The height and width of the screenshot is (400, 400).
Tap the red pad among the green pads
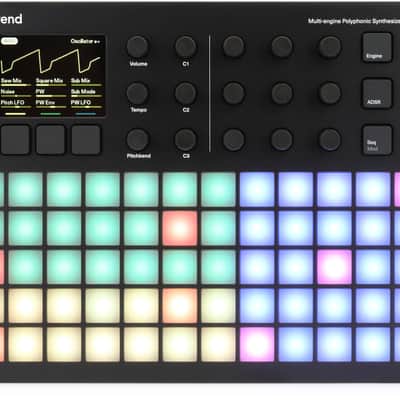coord(180,228)
